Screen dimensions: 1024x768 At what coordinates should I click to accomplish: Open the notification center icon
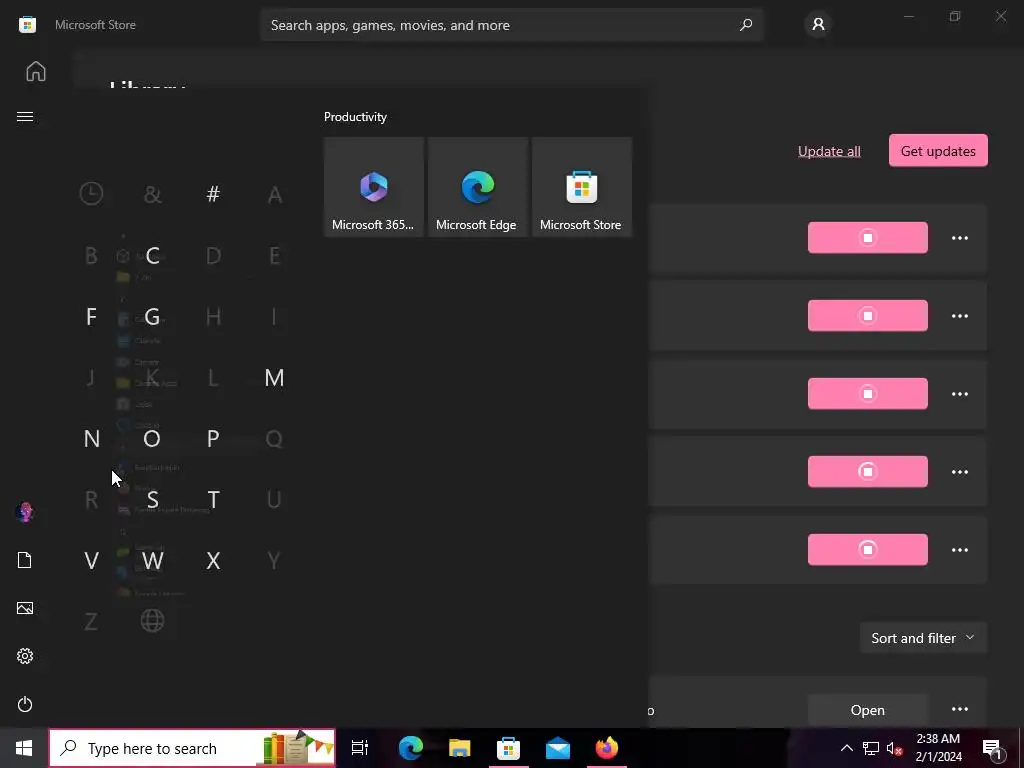pos(993,748)
